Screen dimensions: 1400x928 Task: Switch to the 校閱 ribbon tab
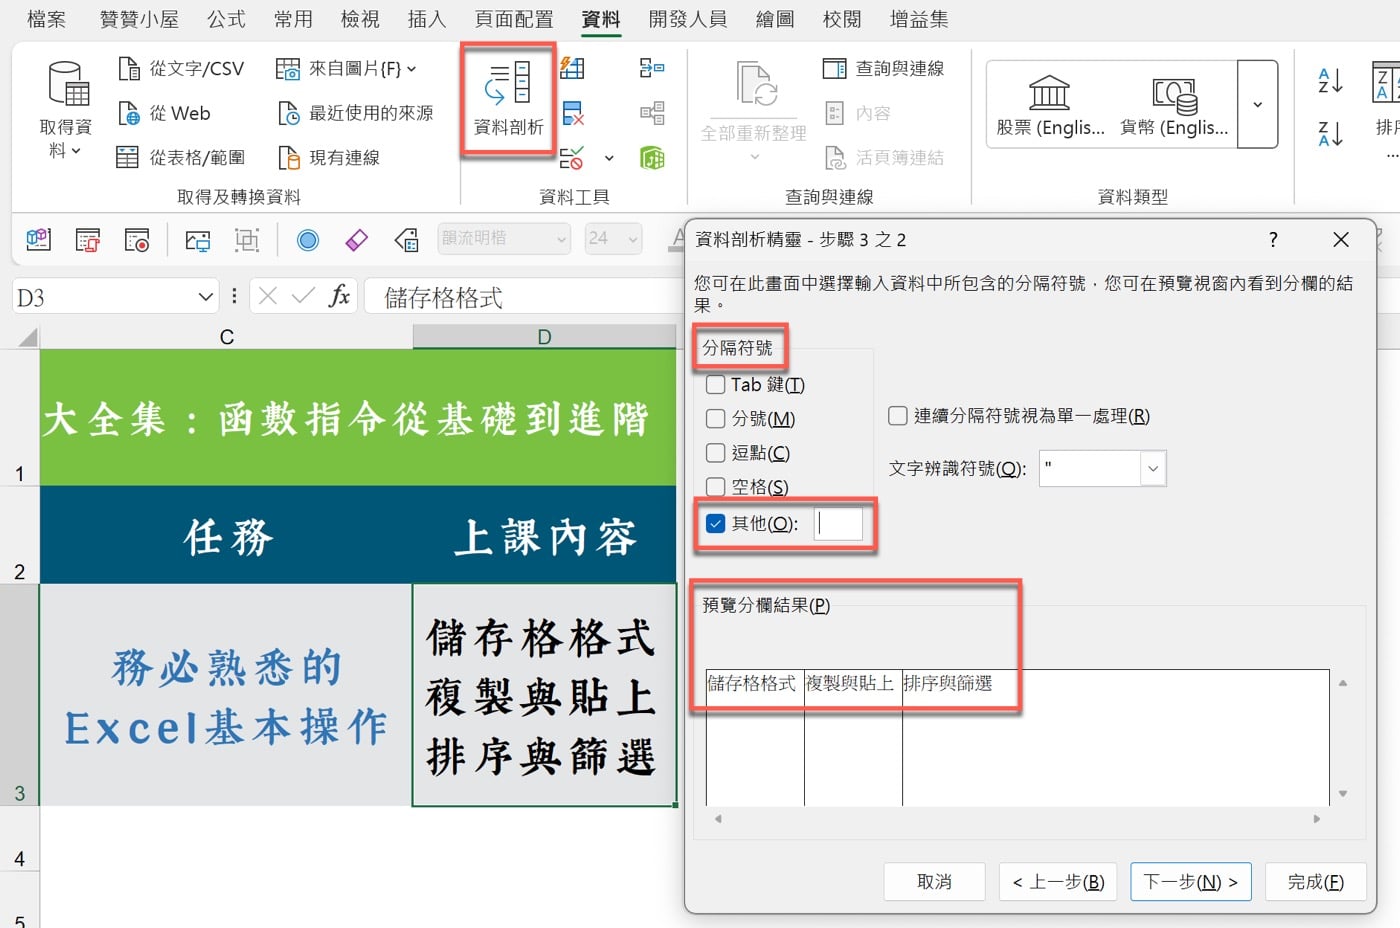(842, 19)
